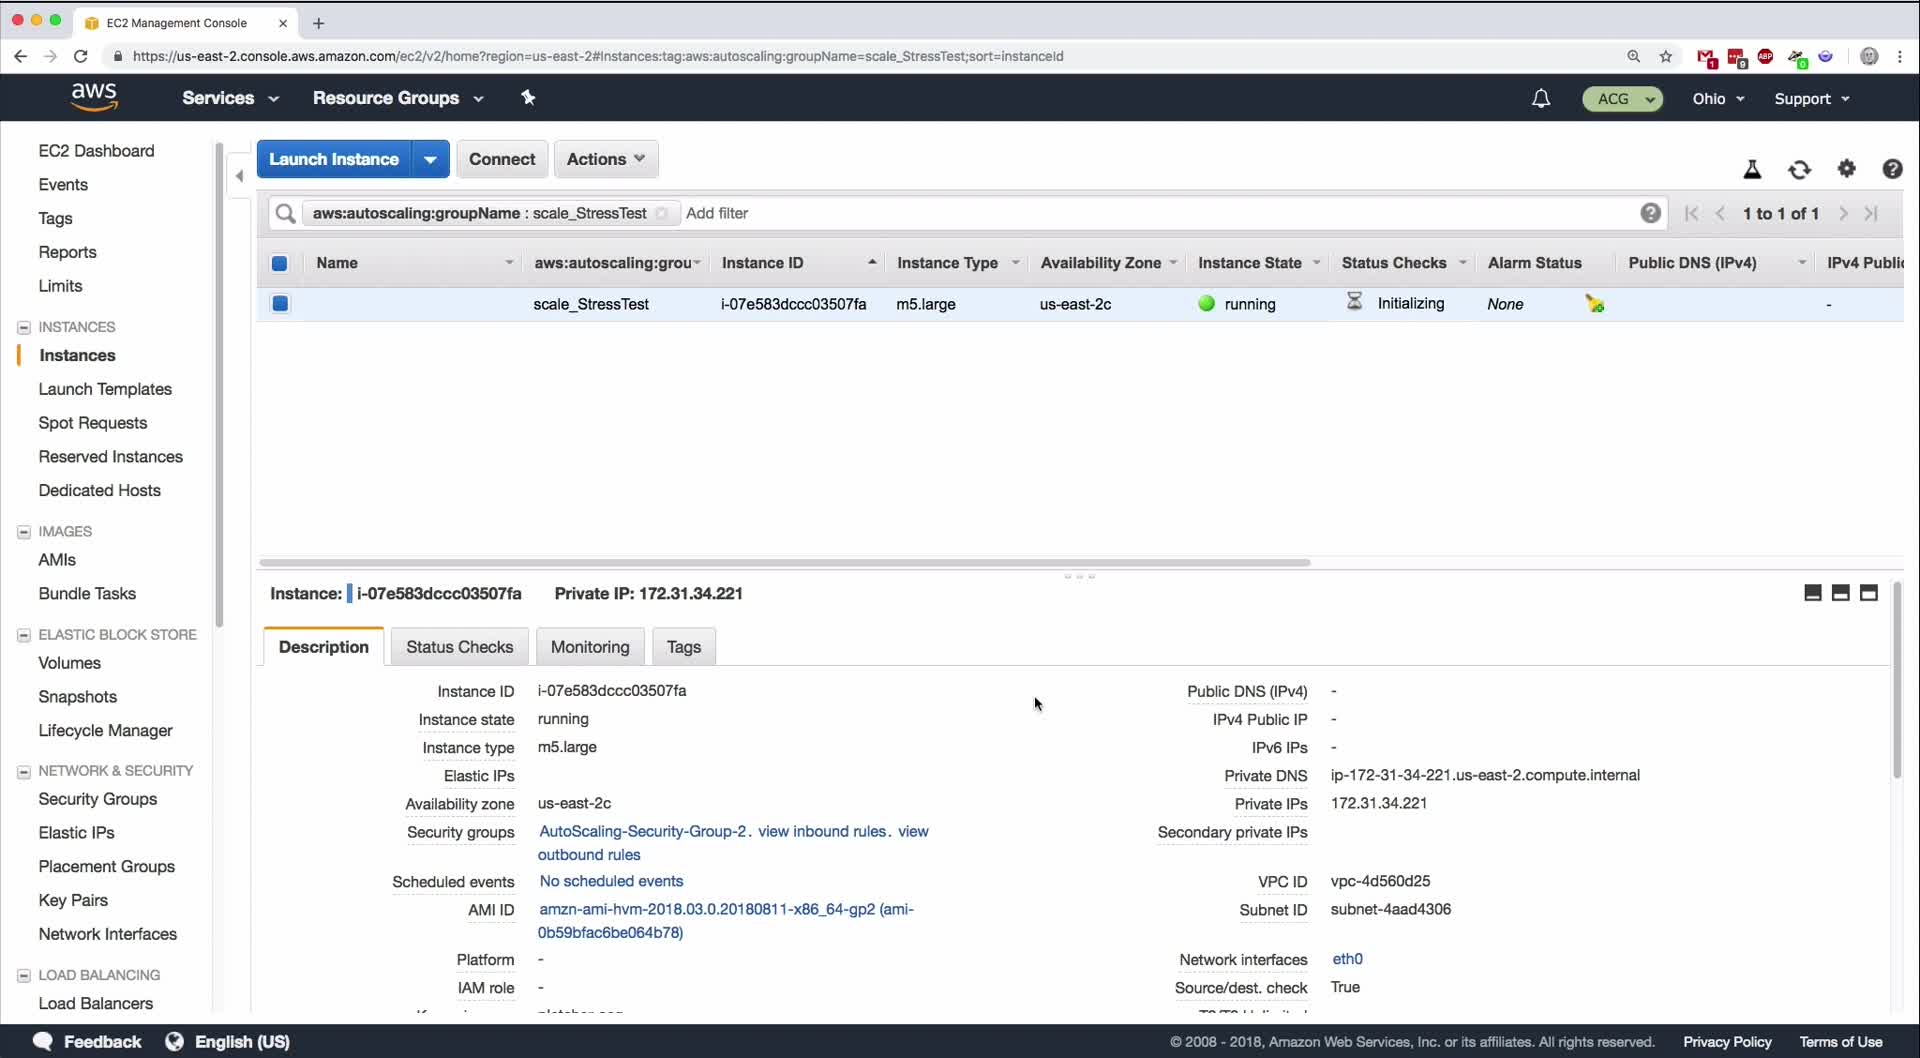Screen dimensions: 1920x1058
Task: Toggle the select-all instances checkbox
Action: [x=280, y=263]
